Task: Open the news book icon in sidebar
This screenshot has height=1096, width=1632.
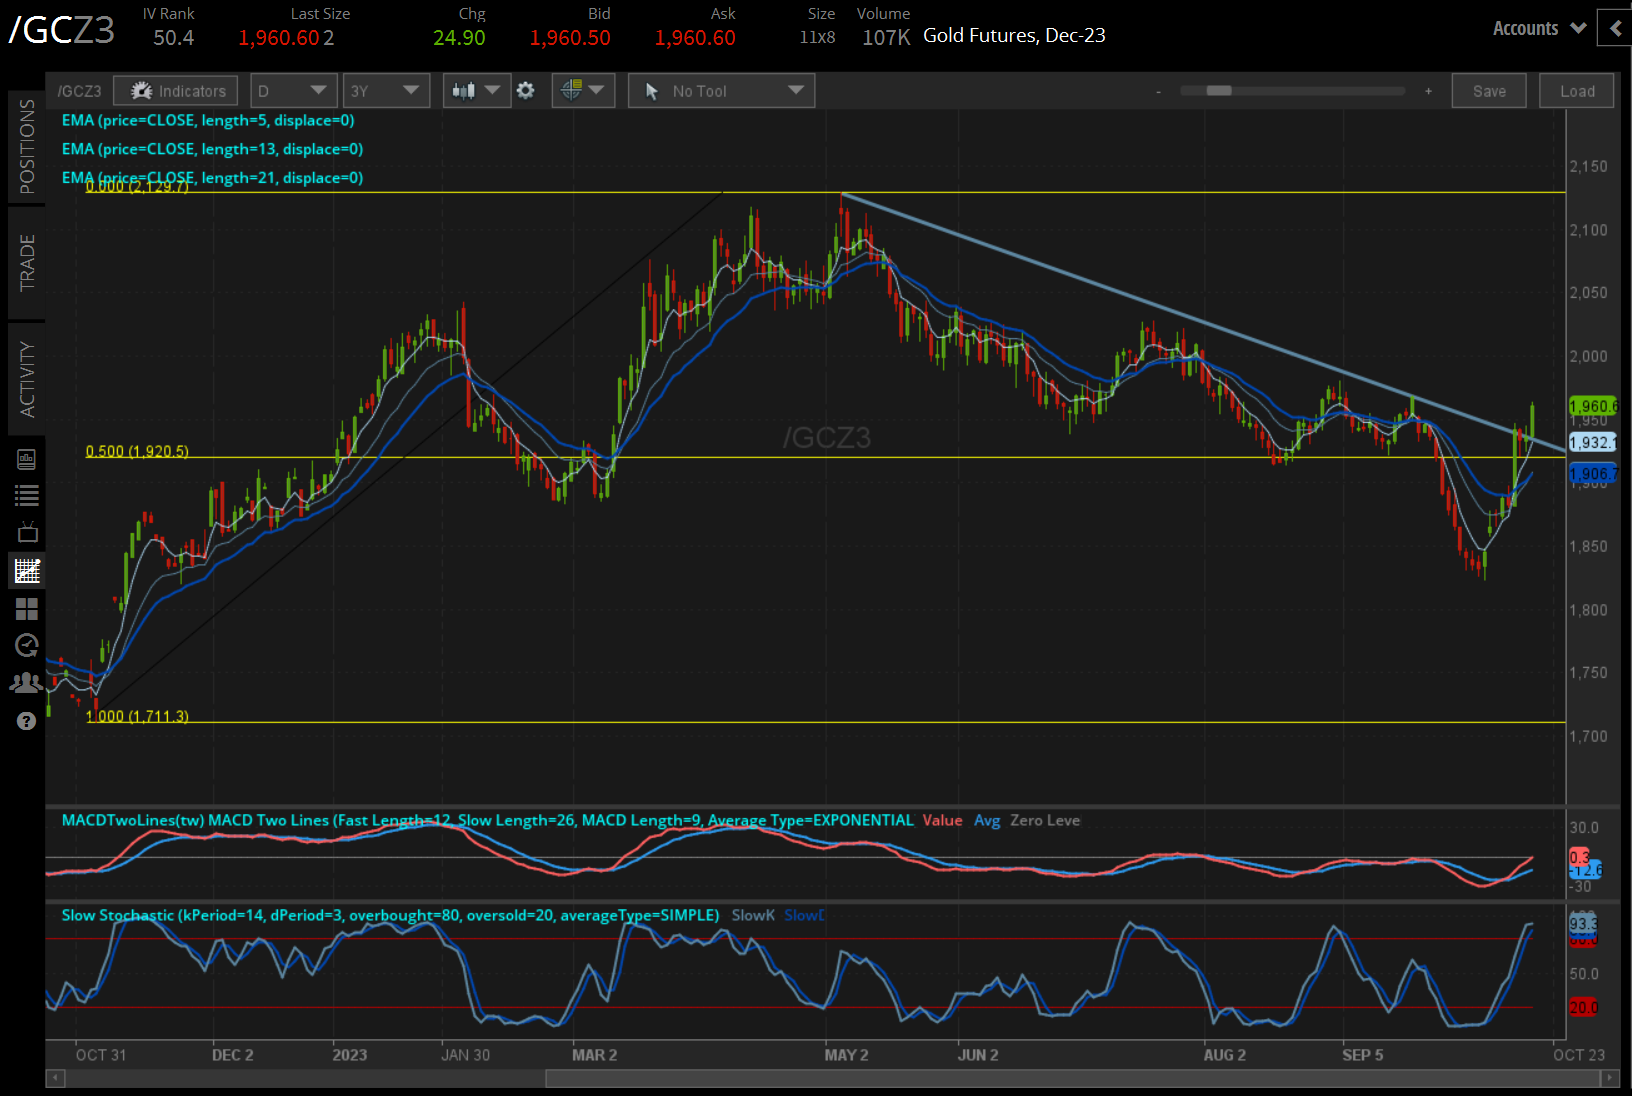Action: (27, 459)
